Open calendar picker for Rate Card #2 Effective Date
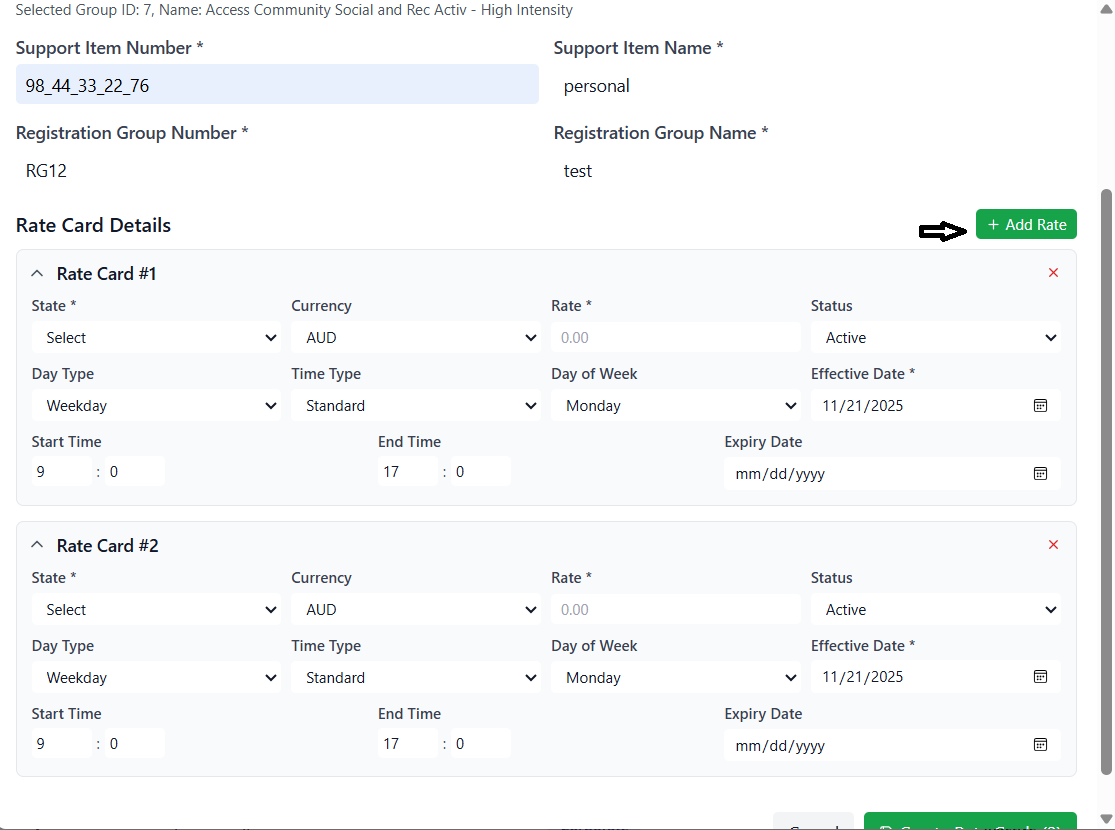 [1040, 677]
